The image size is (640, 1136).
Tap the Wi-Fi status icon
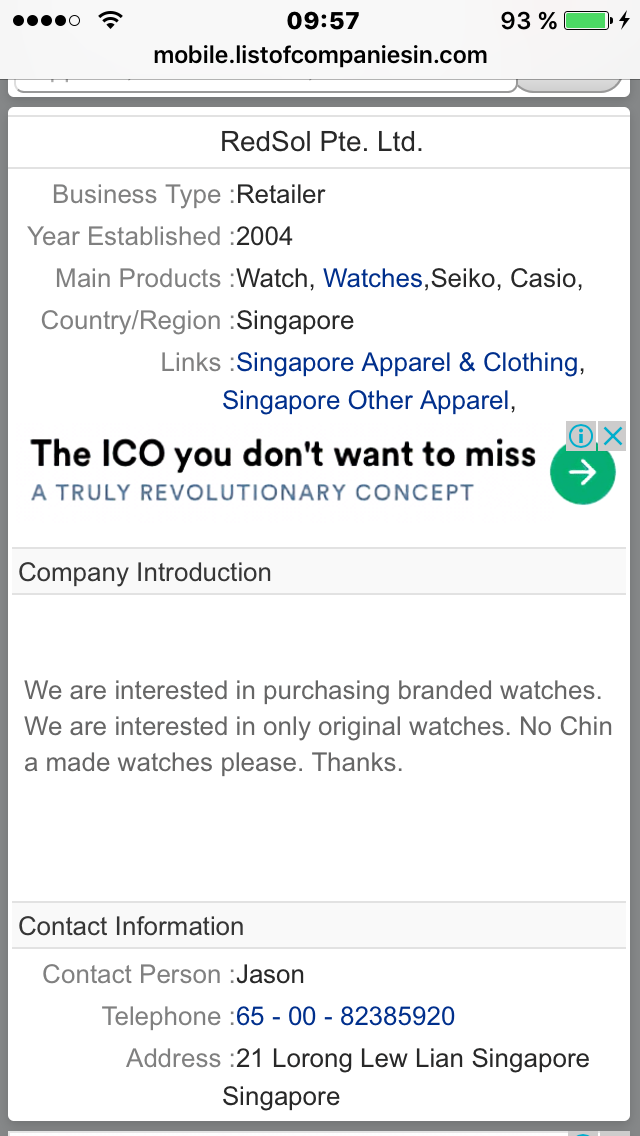coord(110,20)
